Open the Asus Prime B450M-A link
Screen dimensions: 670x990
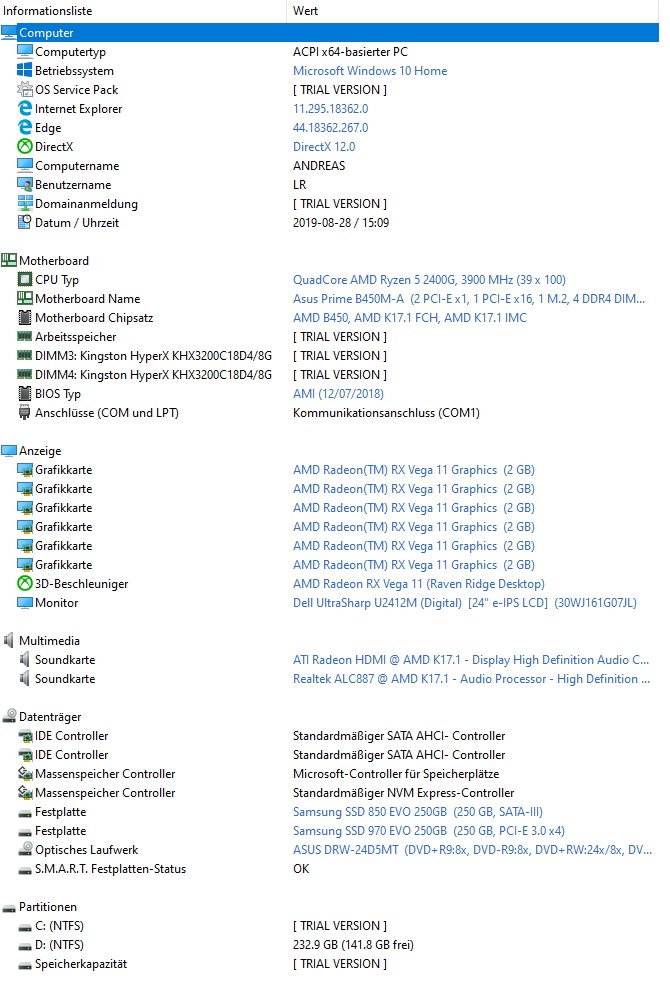coord(469,299)
